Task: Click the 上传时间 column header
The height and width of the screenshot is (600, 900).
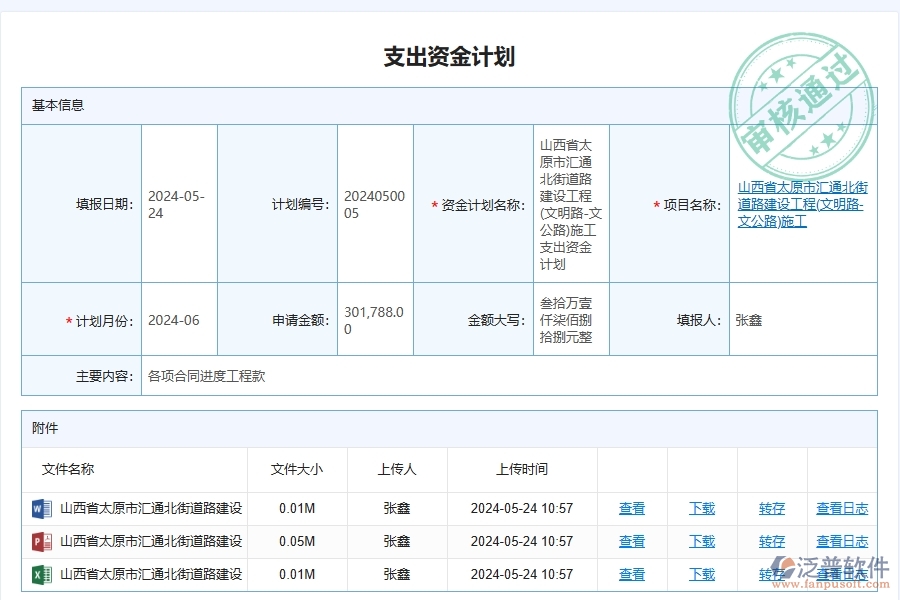Action: (521, 469)
